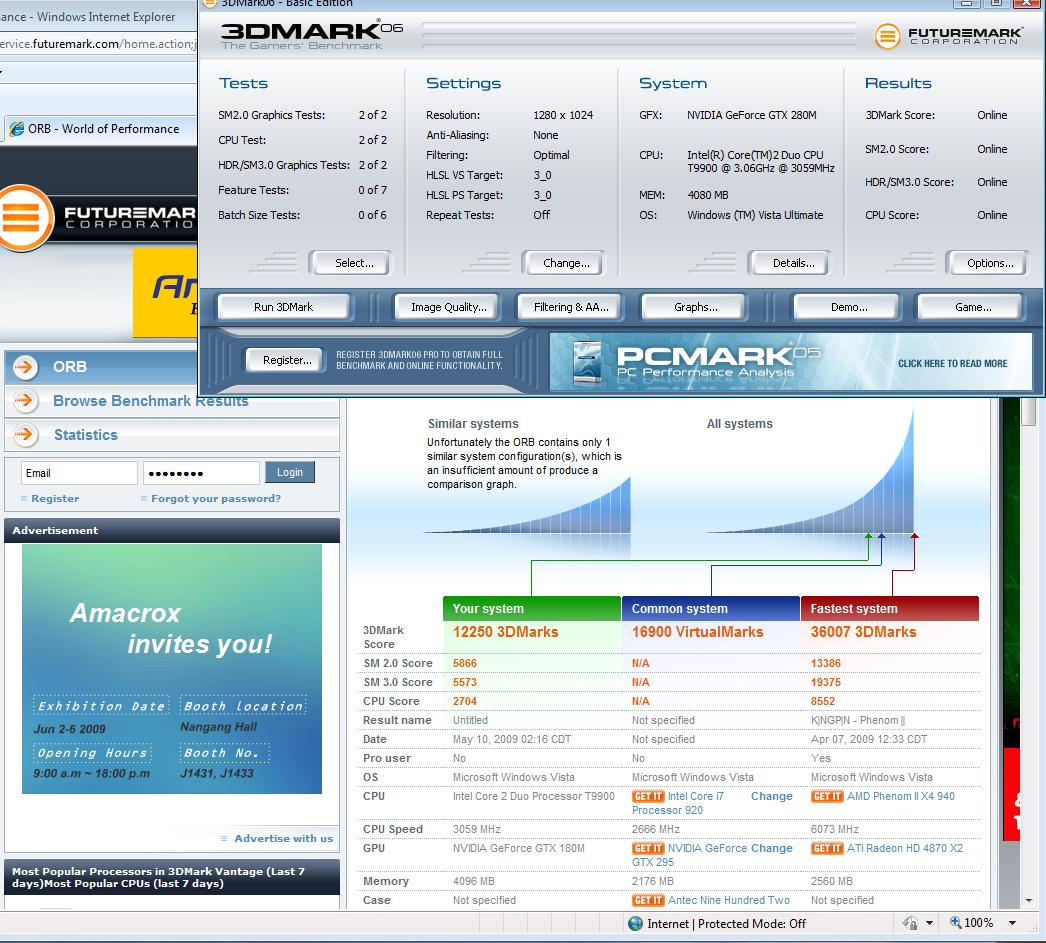Viewport: 1046px width, 943px height.
Task: Click security lock icon in status bar
Action: click(x=910, y=924)
